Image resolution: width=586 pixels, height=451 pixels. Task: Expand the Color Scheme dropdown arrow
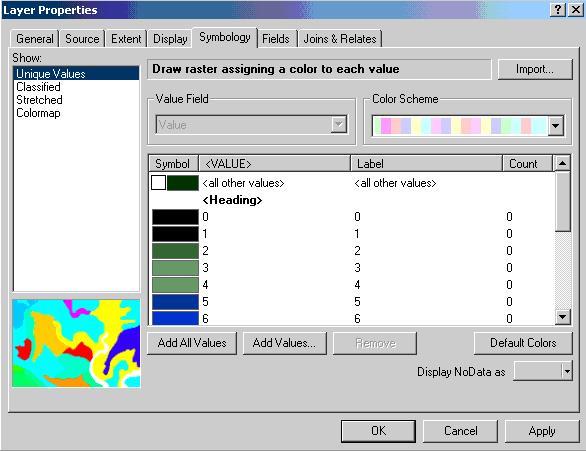click(555, 126)
